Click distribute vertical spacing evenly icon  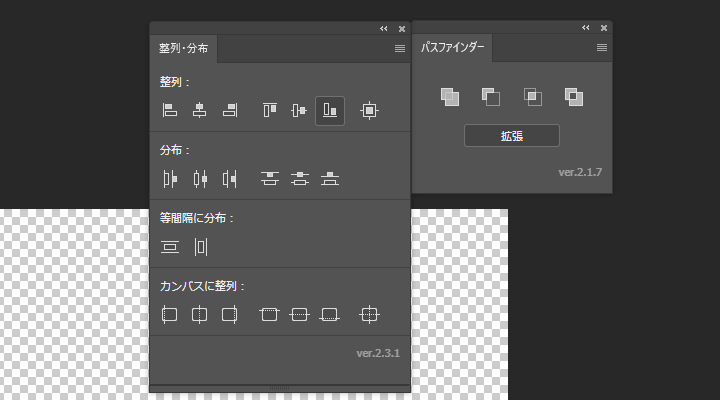170,246
